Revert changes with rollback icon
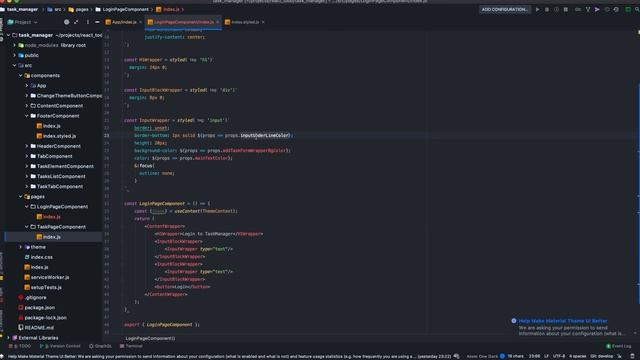Viewport: 640px width, 360px height. tap(616, 9)
